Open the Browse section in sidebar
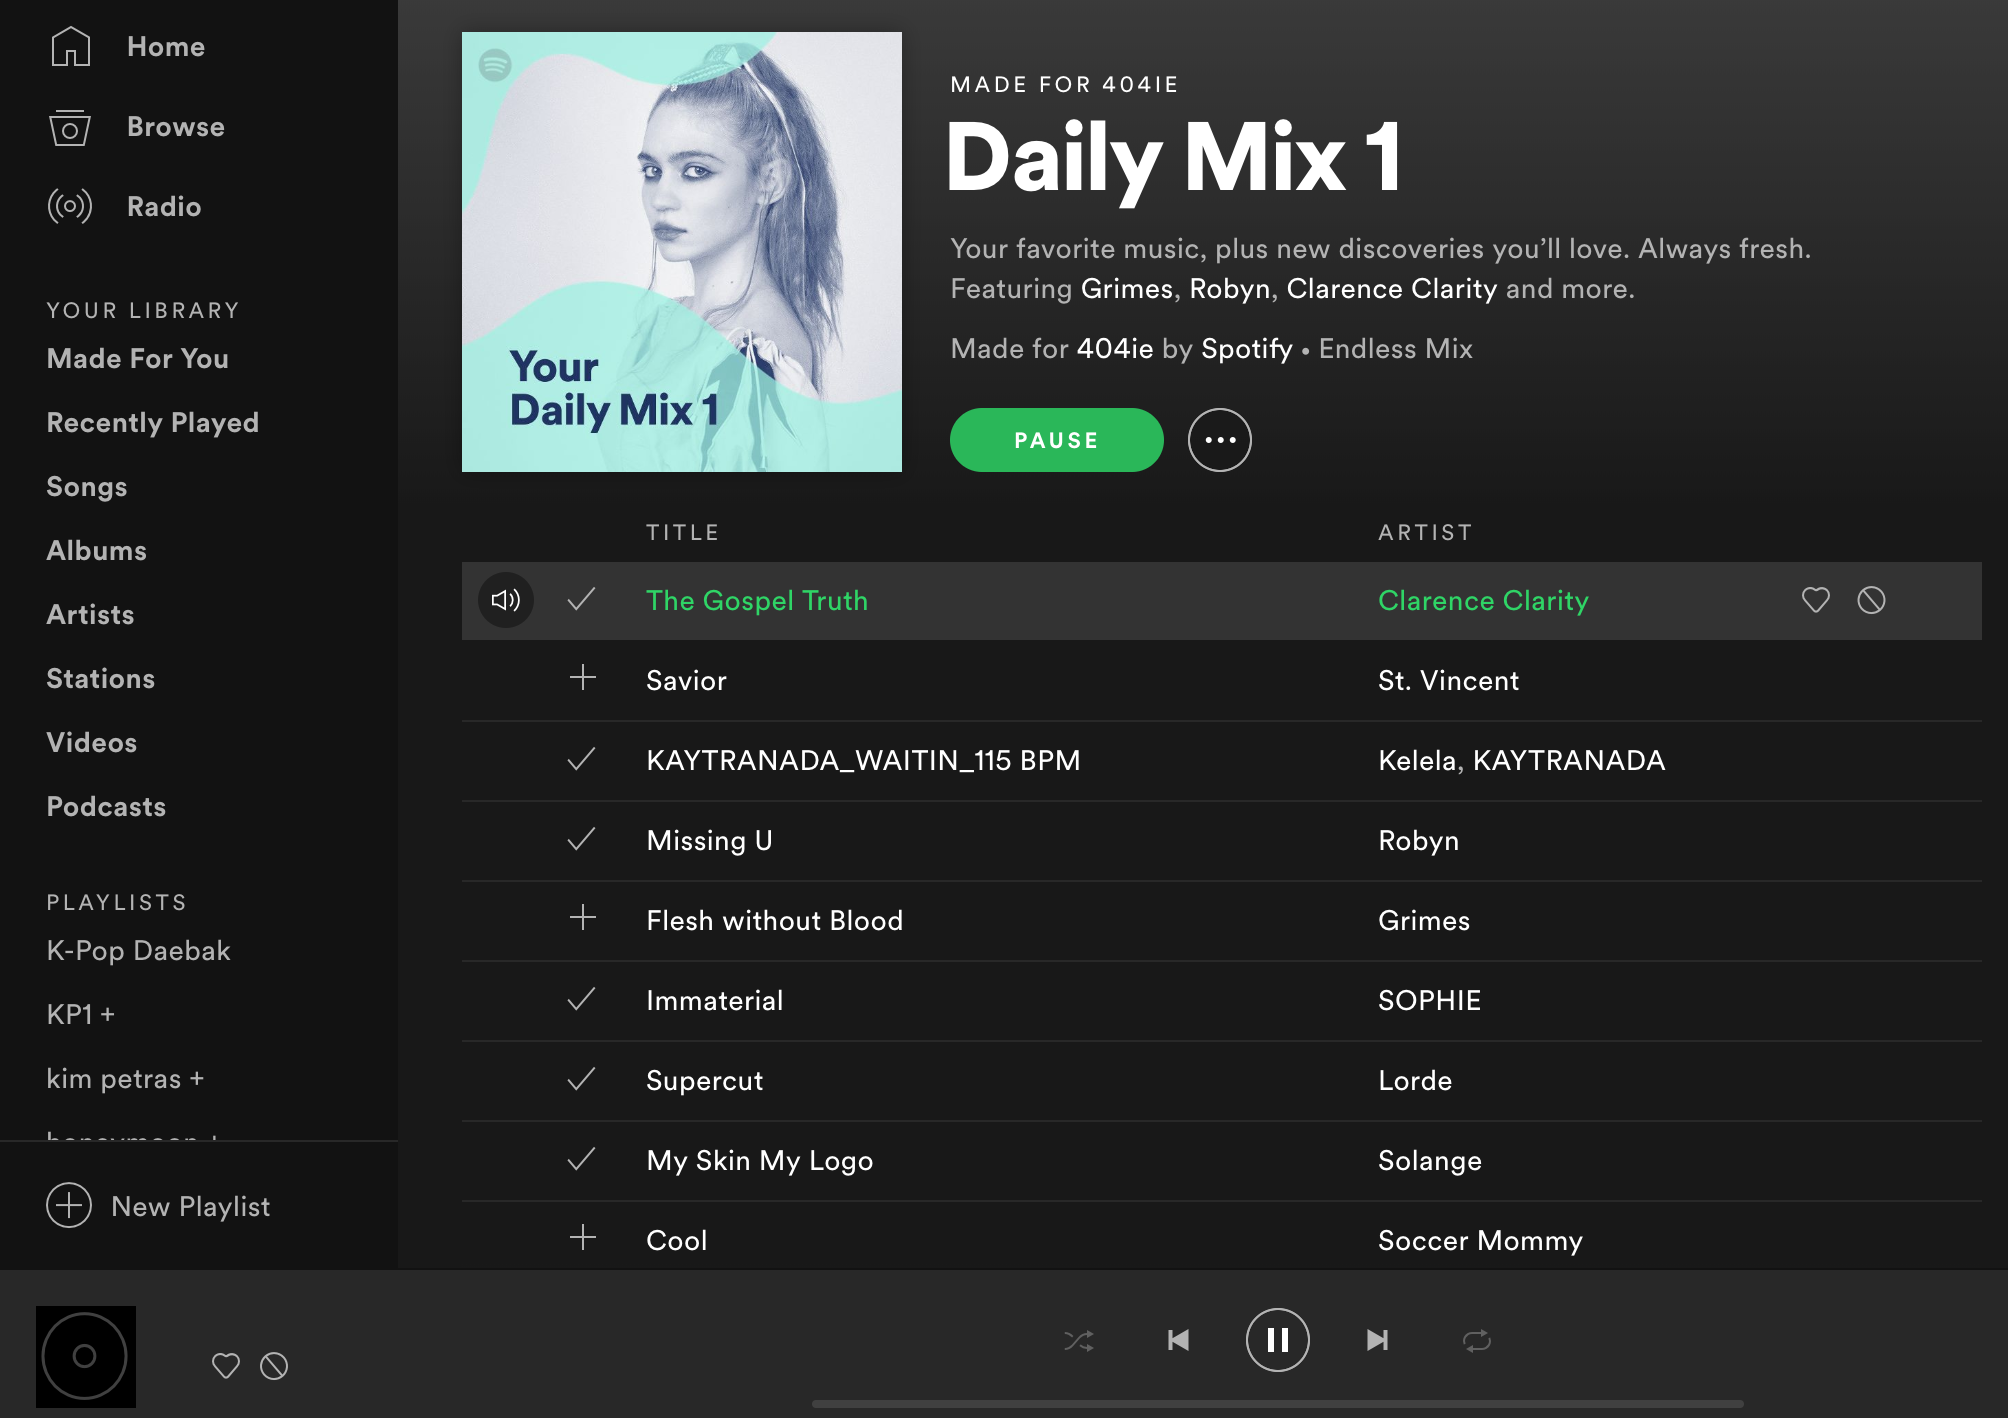This screenshot has height=1418, width=2008. point(173,126)
